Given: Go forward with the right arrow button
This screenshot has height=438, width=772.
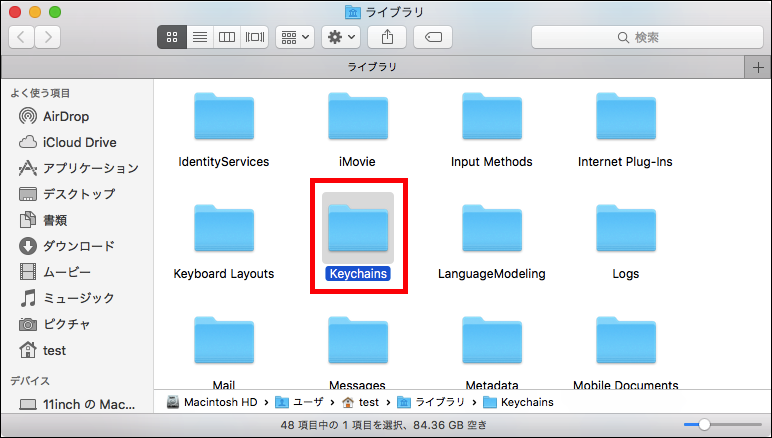Looking at the screenshot, I should pos(48,37).
